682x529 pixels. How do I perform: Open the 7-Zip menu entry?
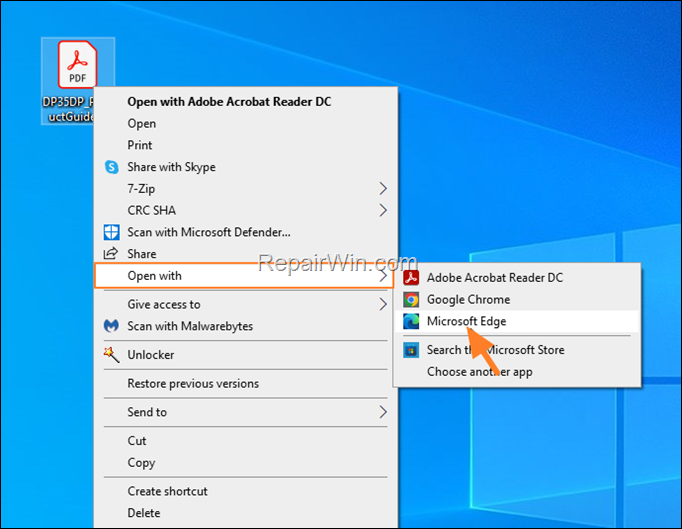tap(246, 189)
